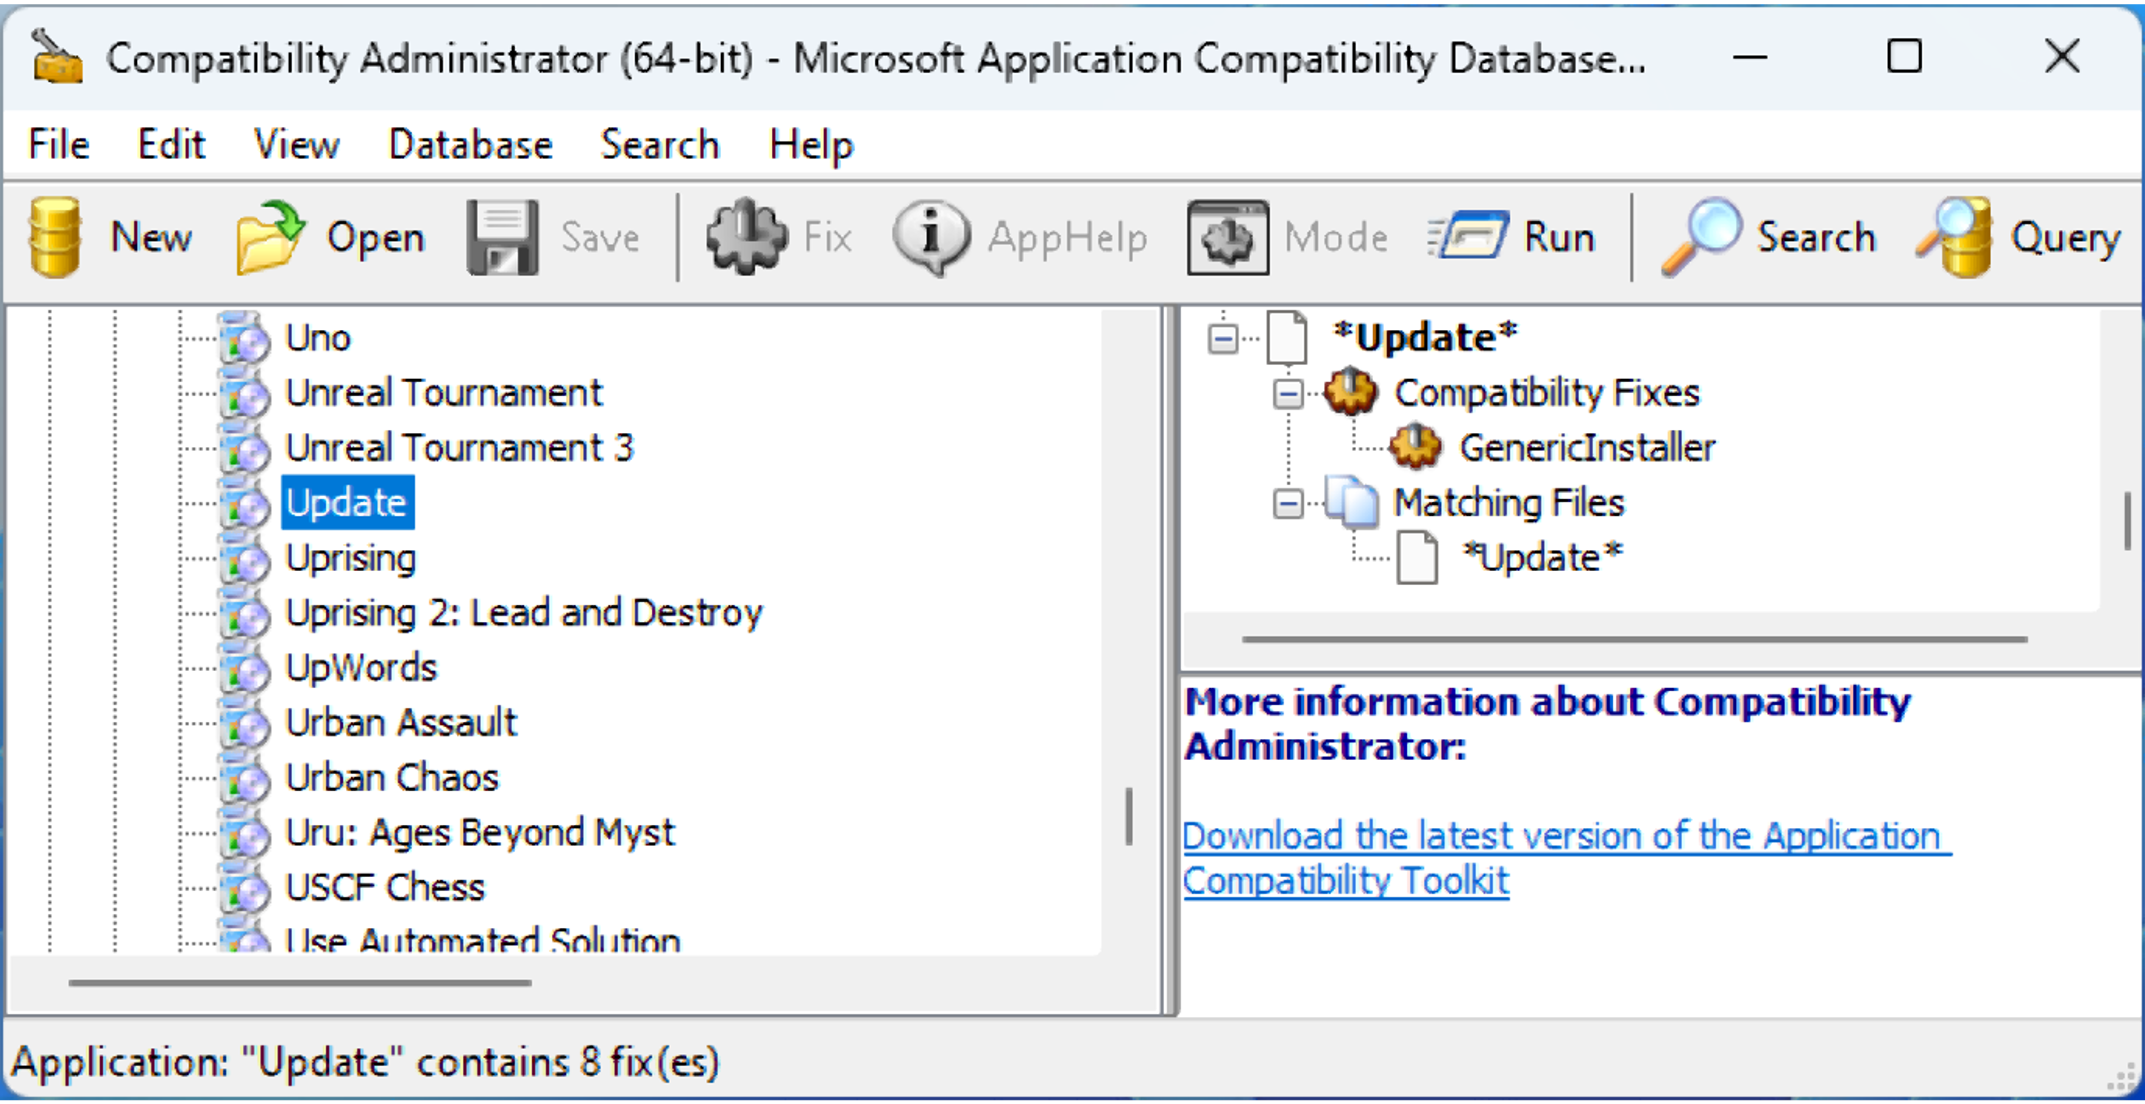Click the left pane horizontal scrollbar
Image resolution: width=2145 pixels, height=1104 pixels.
[x=300, y=983]
